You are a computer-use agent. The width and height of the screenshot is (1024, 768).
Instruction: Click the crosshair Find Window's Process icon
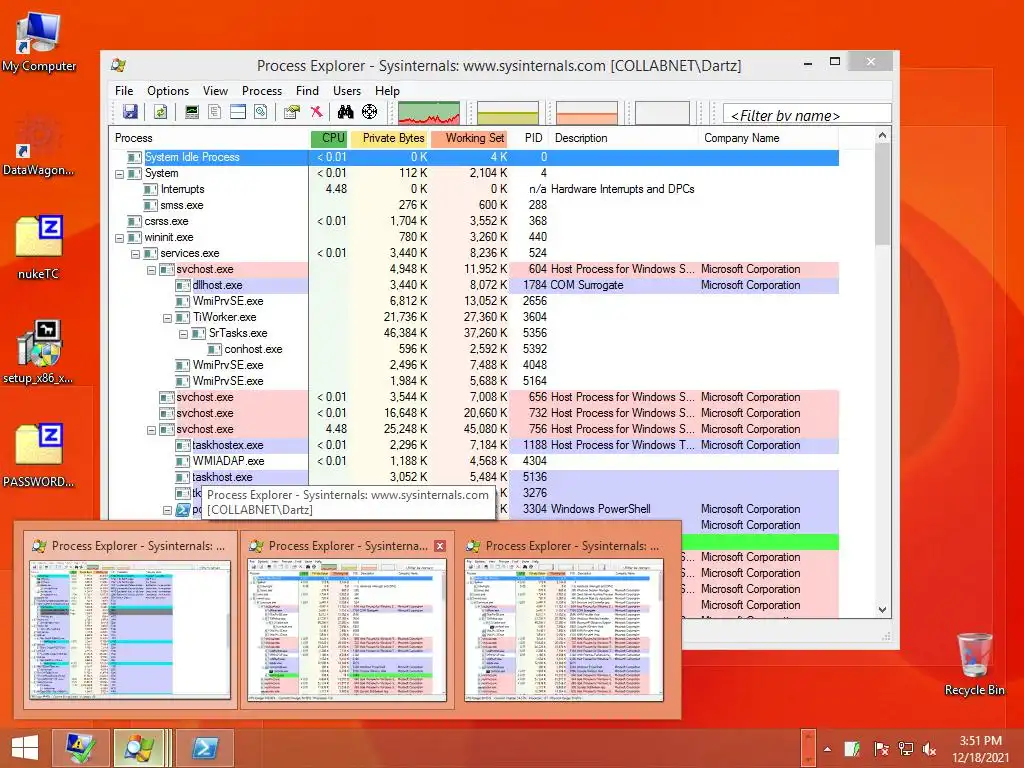click(x=370, y=112)
